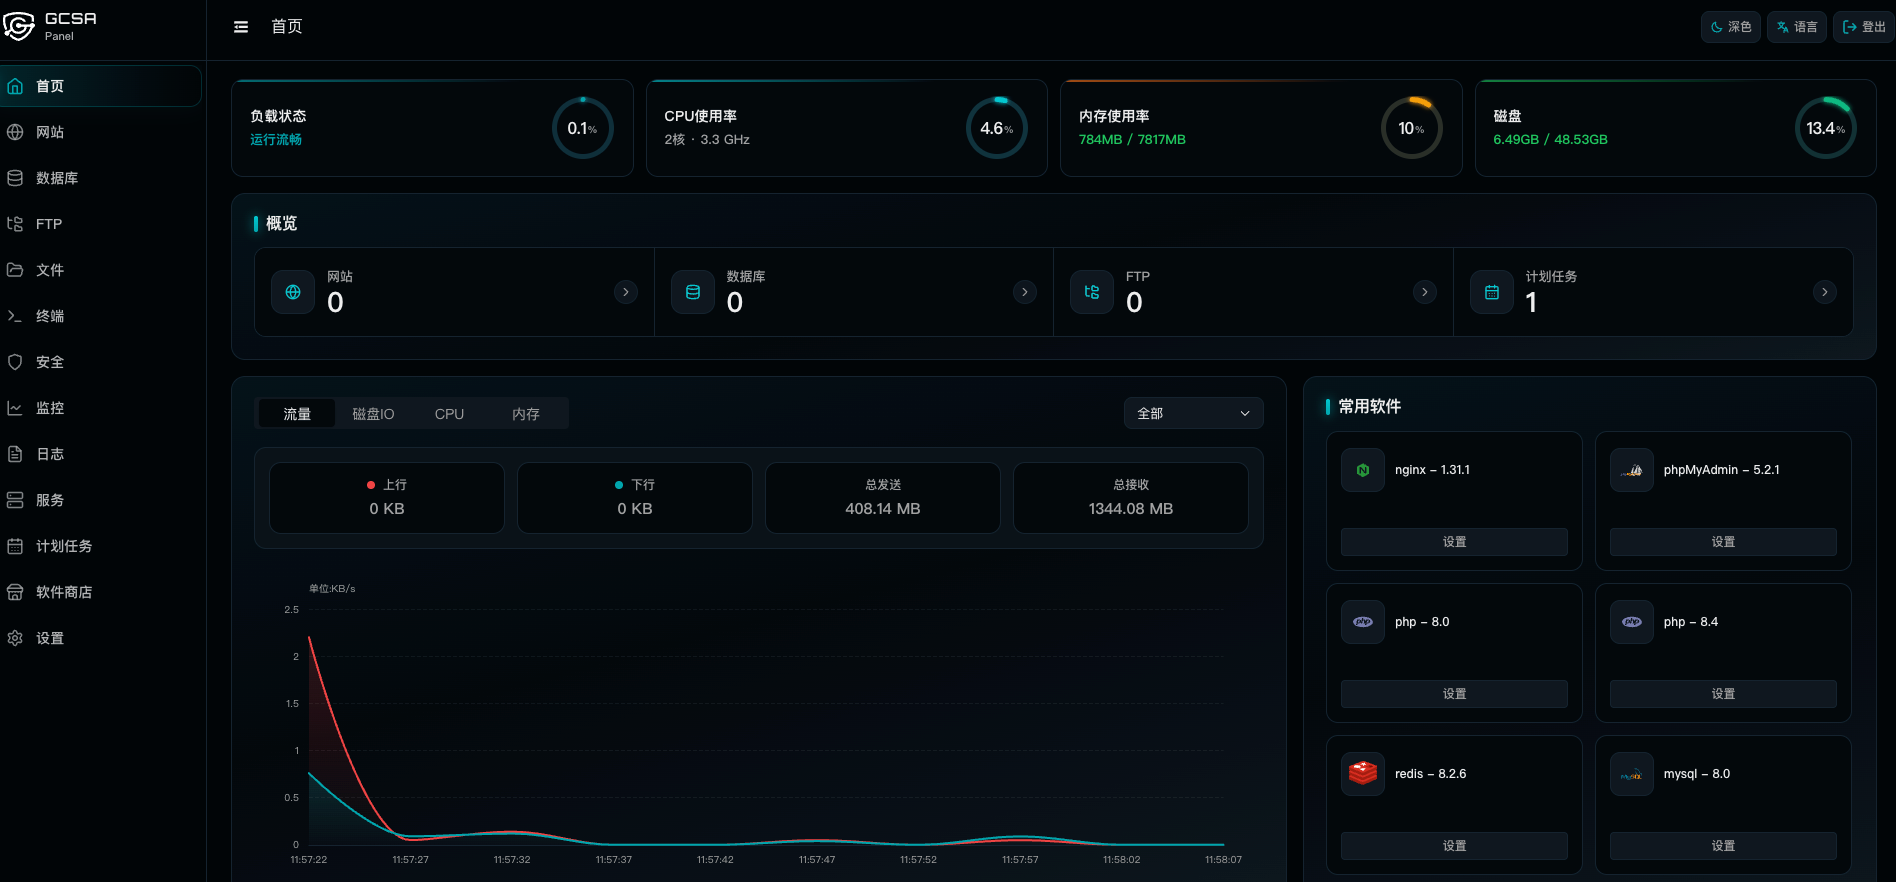This screenshot has height=882, width=1896.
Task: Open 软件商店 in the sidebar
Action: [x=100, y=592]
